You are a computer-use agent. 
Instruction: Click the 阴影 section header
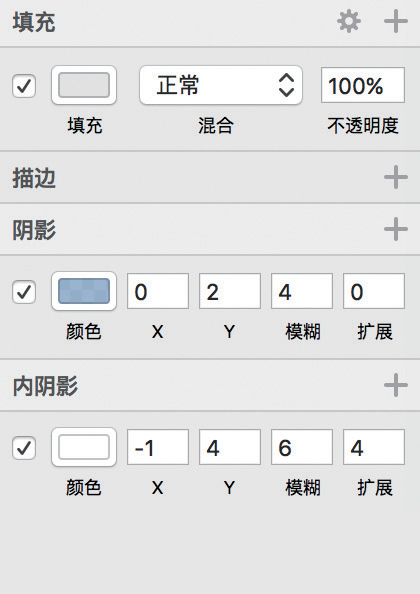(34, 230)
